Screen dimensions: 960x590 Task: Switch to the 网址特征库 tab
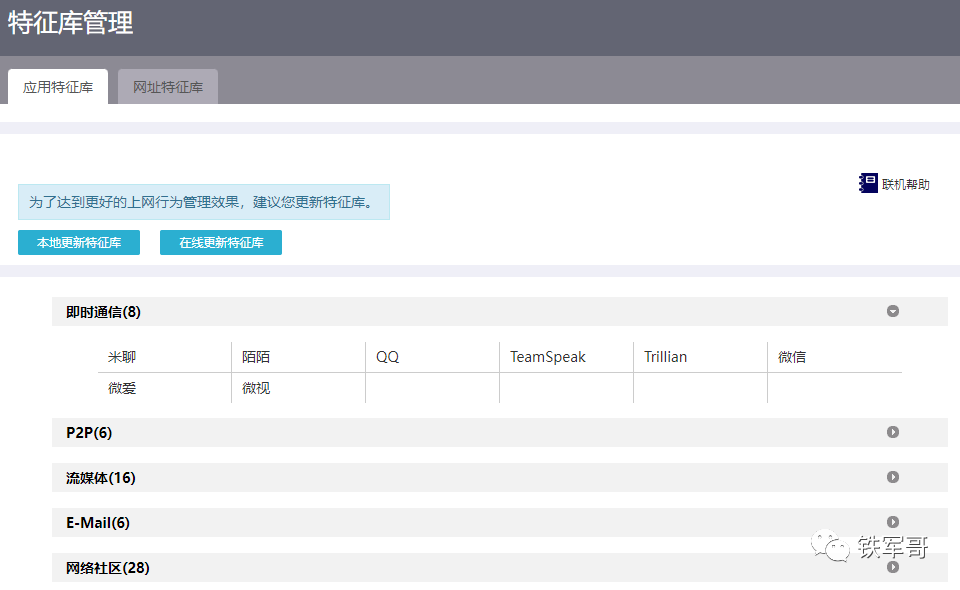(x=168, y=87)
